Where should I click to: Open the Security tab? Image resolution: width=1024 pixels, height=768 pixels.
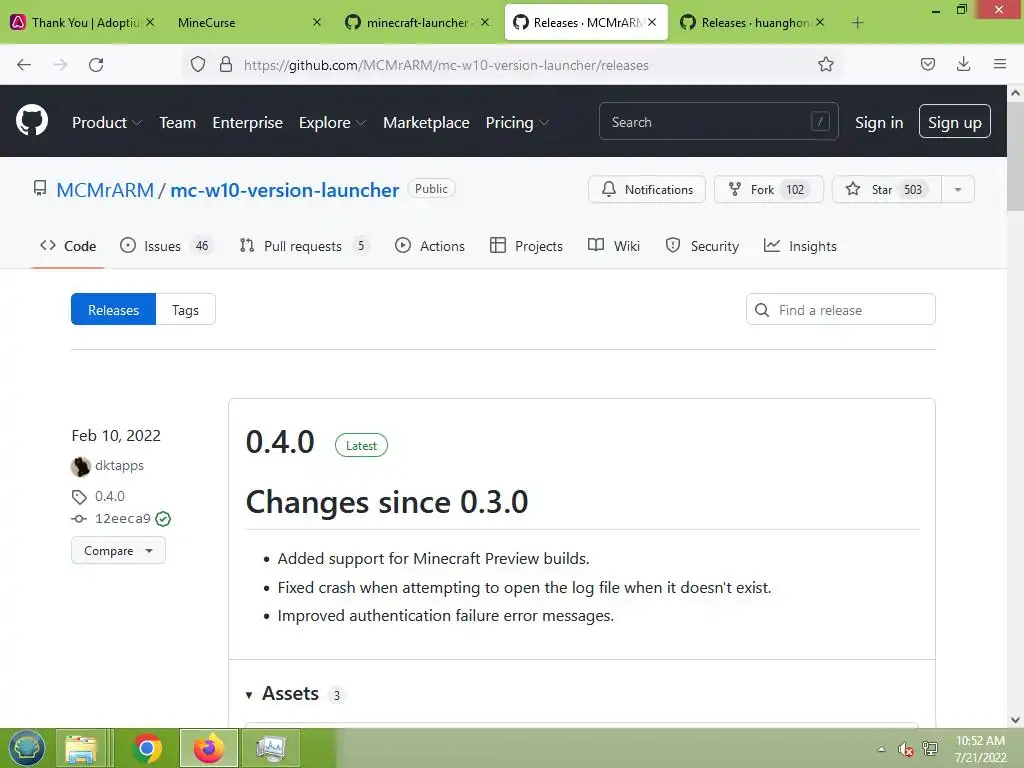click(702, 246)
